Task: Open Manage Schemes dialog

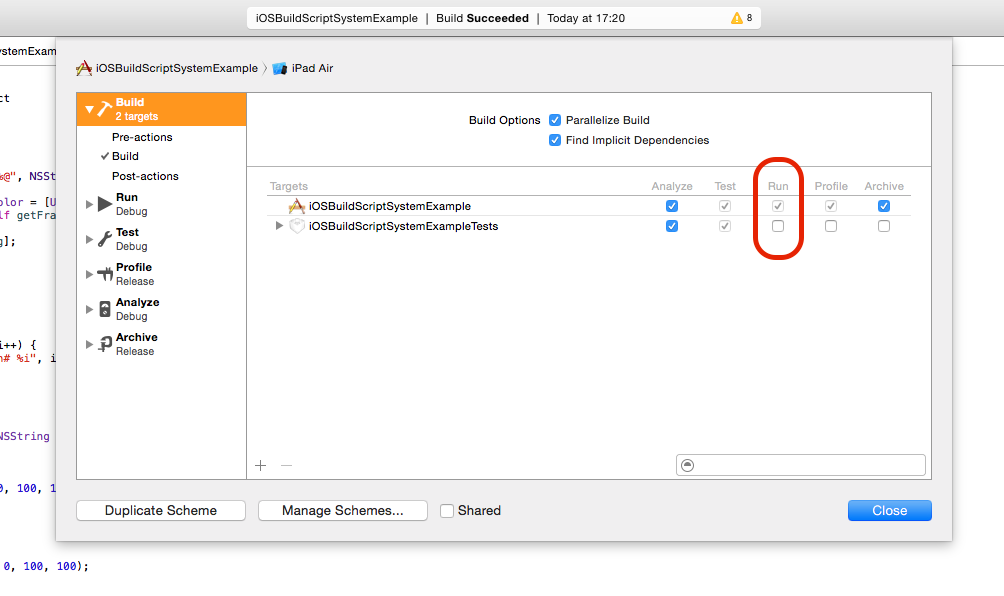Action: coord(343,511)
